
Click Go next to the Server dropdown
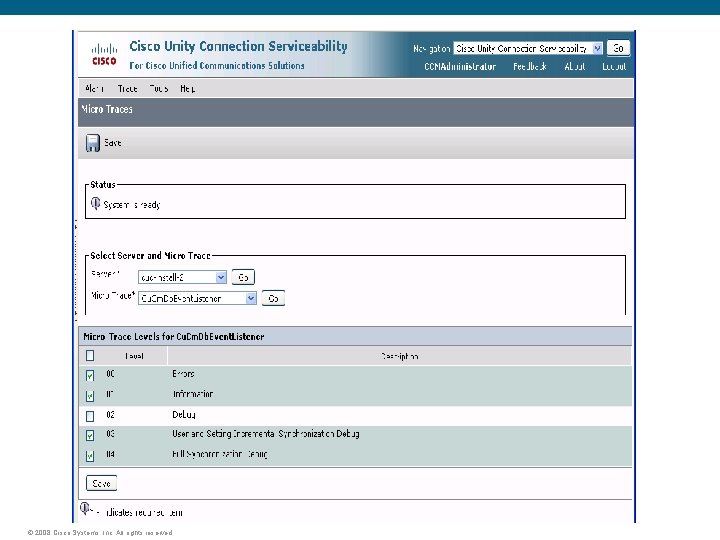tap(243, 277)
